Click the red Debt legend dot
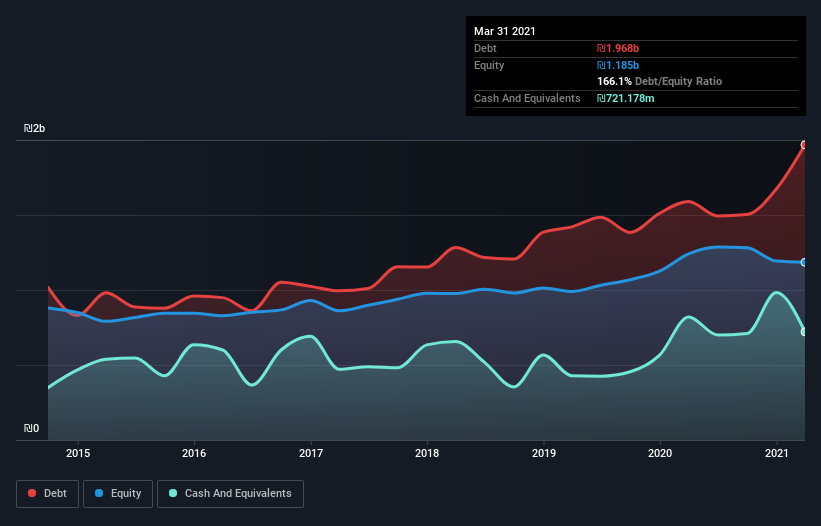This screenshot has width=821, height=526. [32, 493]
